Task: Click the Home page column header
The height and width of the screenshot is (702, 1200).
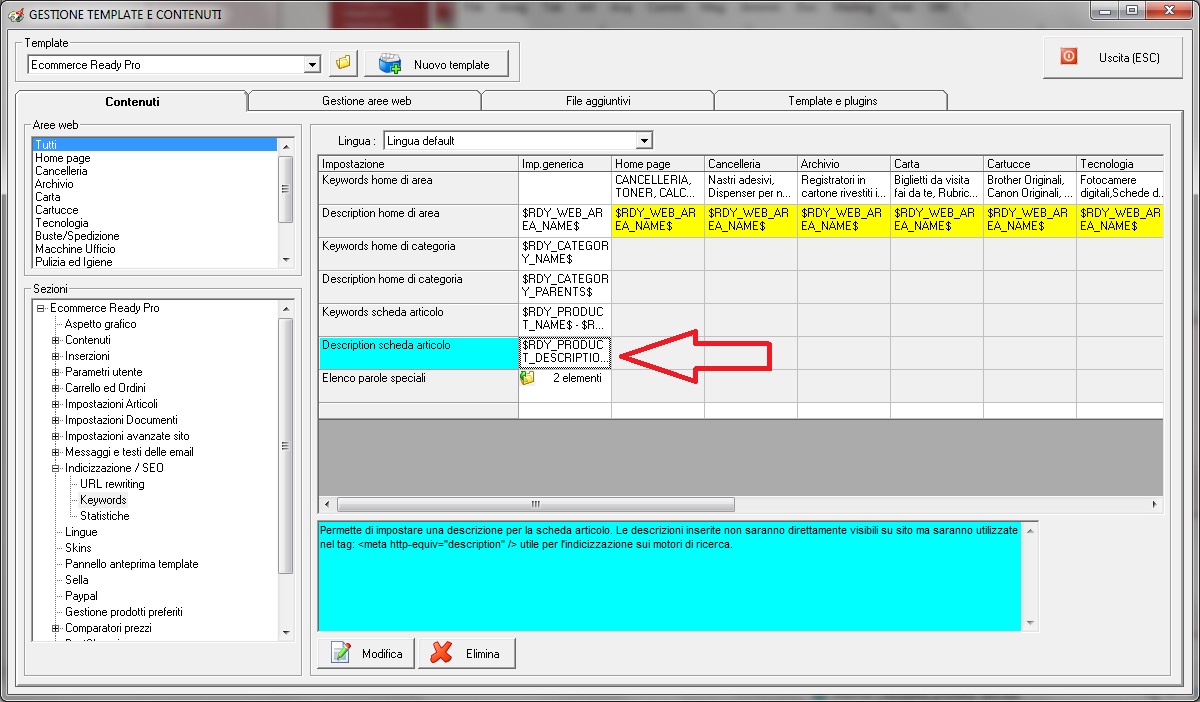Action: (x=658, y=164)
